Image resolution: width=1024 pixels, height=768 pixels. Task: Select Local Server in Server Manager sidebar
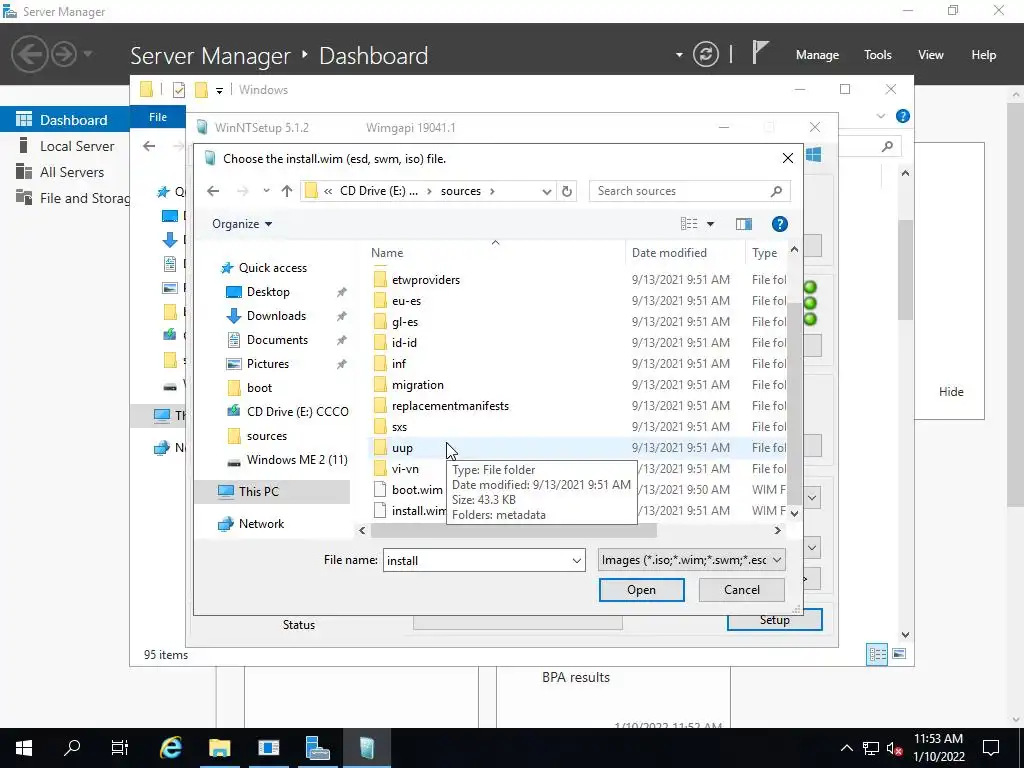coord(77,146)
